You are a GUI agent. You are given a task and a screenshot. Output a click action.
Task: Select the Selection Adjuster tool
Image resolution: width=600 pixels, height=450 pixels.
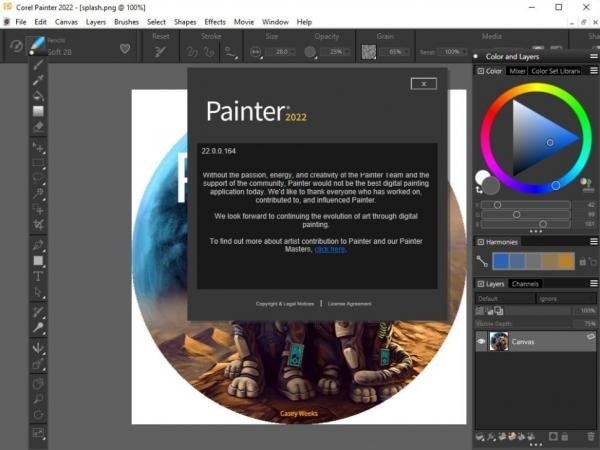coord(38,209)
